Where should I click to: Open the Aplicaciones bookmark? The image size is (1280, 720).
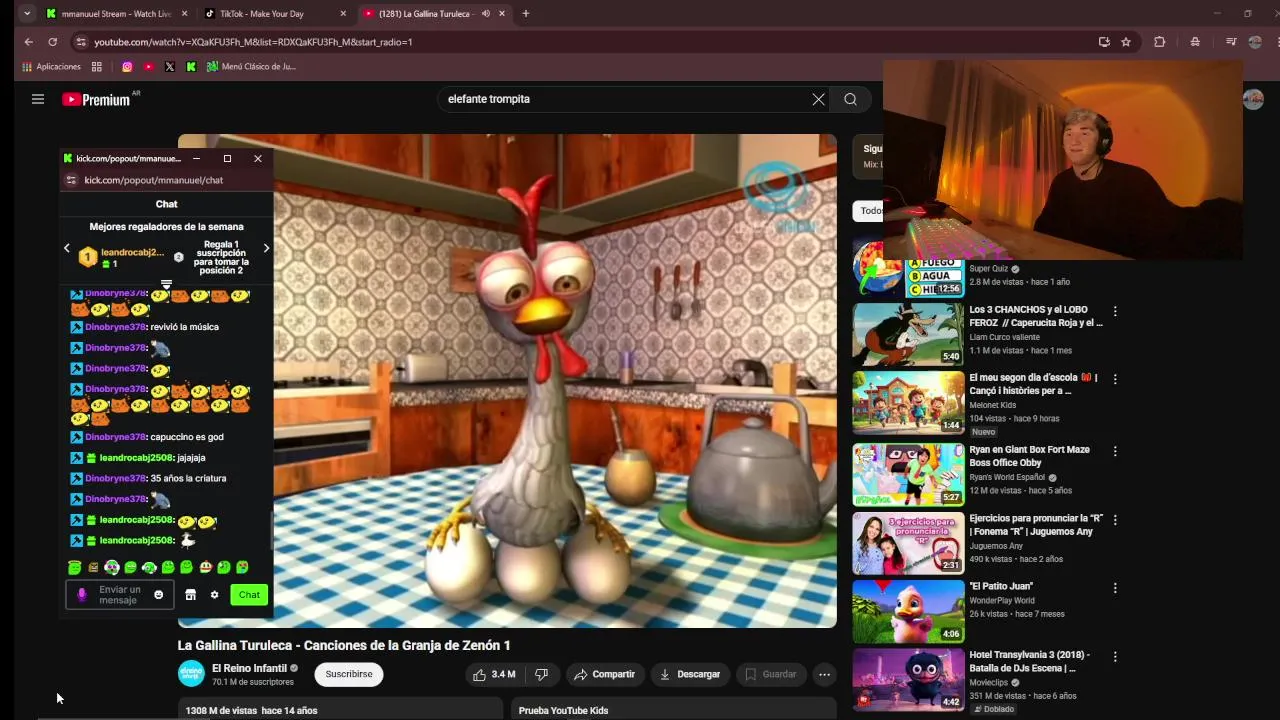click(52, 67)
